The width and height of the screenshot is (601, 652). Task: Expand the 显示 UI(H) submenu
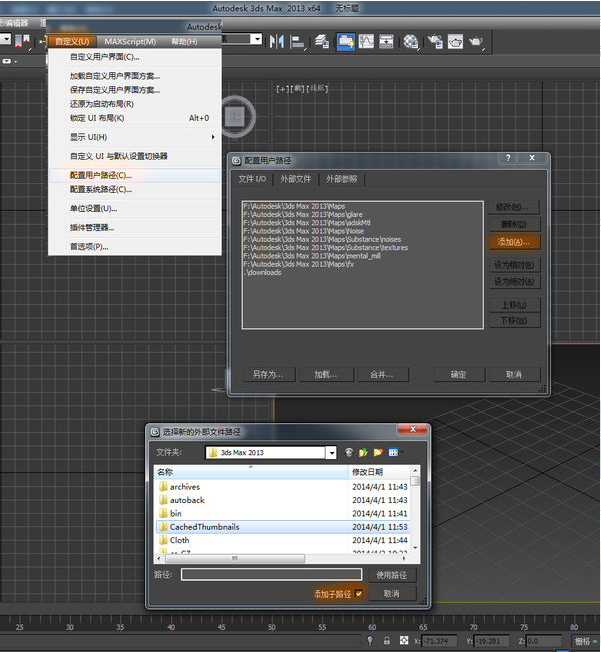coord(135,137)
